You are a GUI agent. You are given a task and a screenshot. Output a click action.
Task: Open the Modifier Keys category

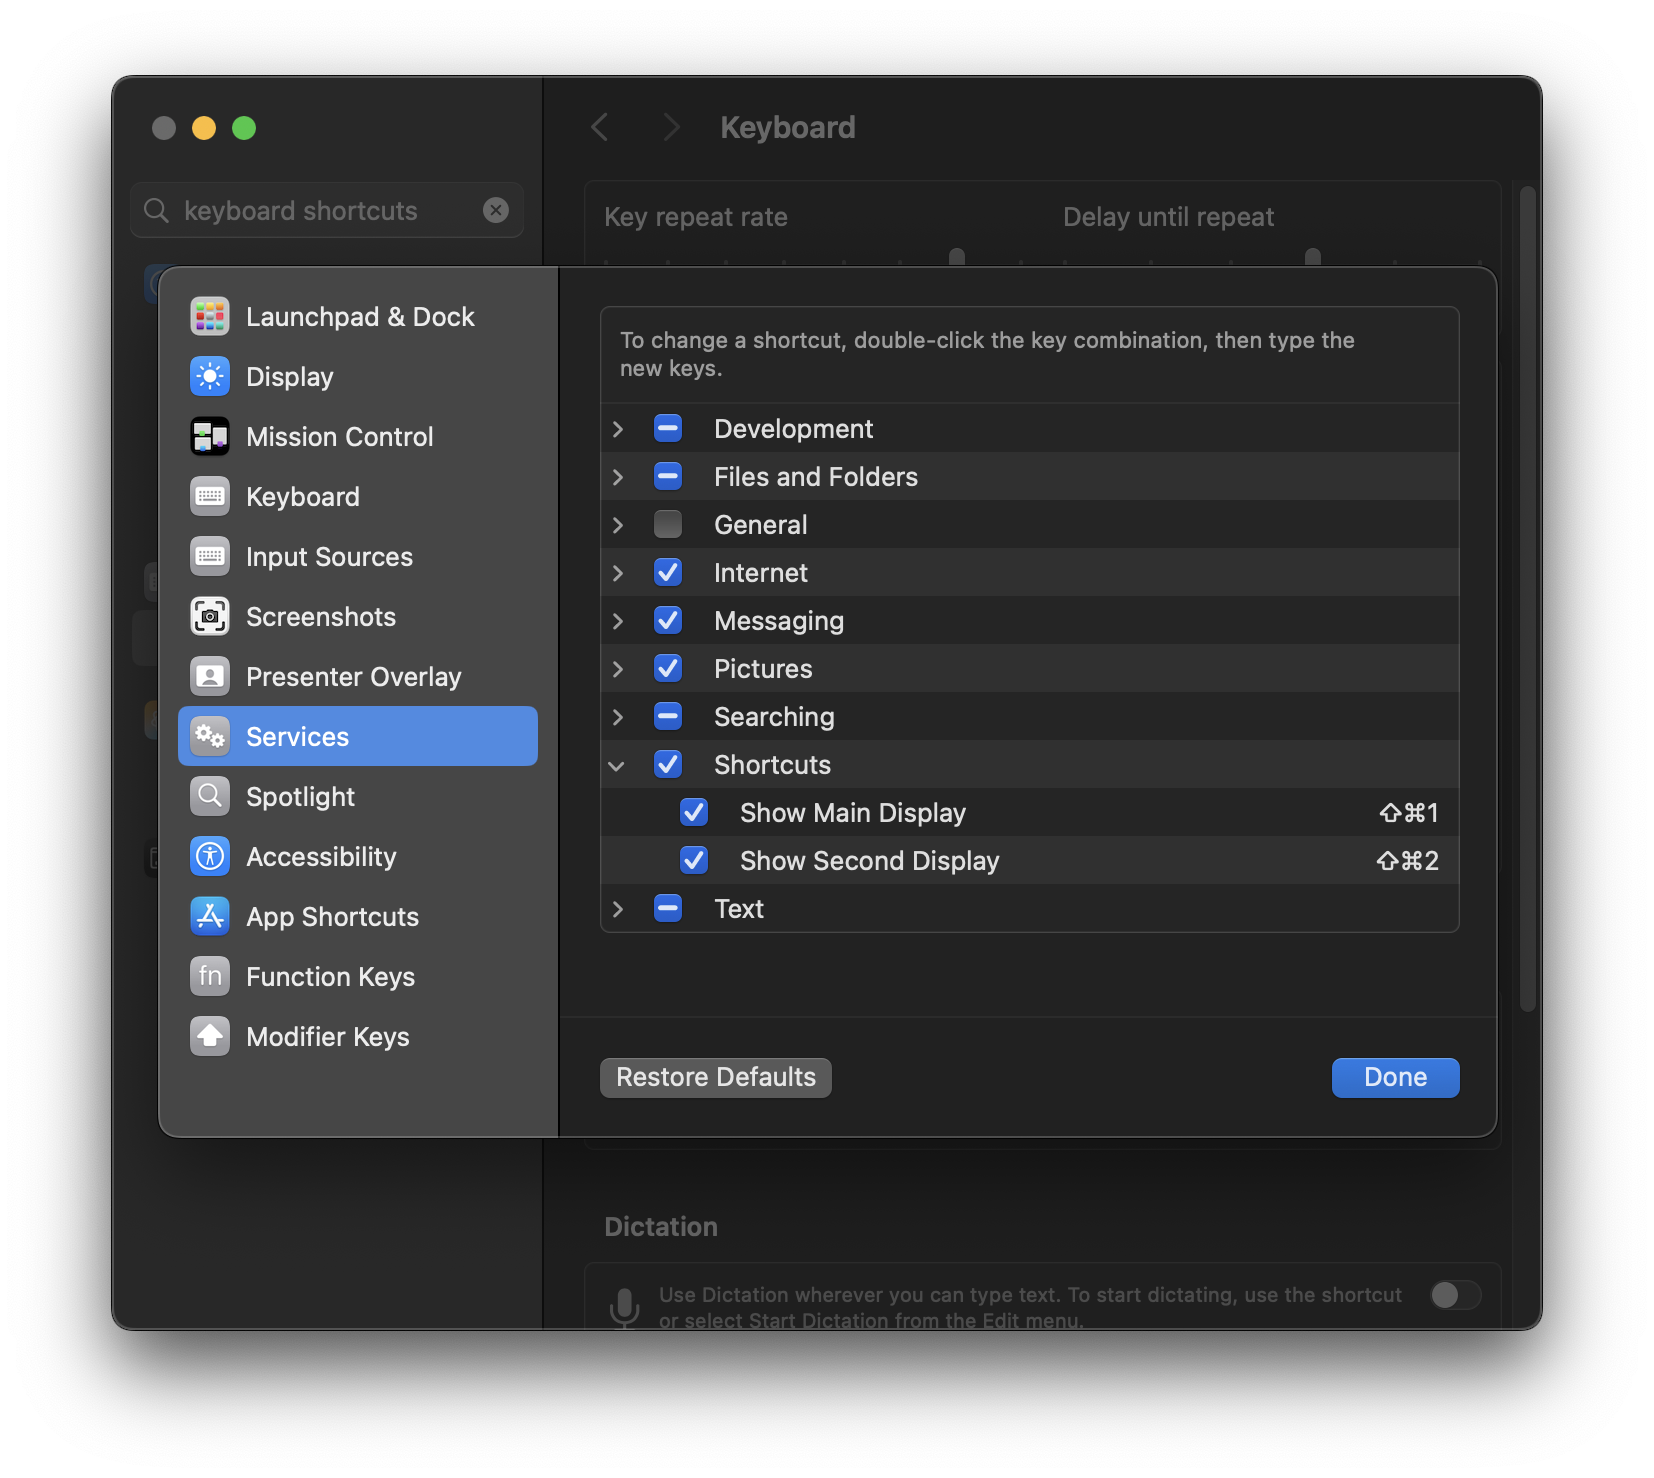(x=358, y=1037)
